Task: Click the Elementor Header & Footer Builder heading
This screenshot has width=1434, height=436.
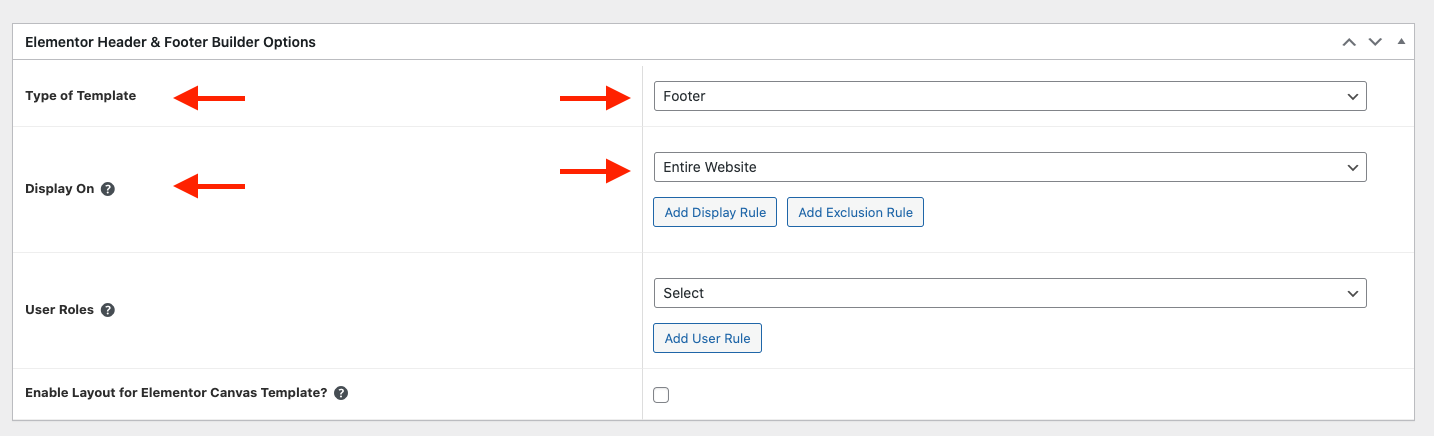Action: click(x=170, y=42)
